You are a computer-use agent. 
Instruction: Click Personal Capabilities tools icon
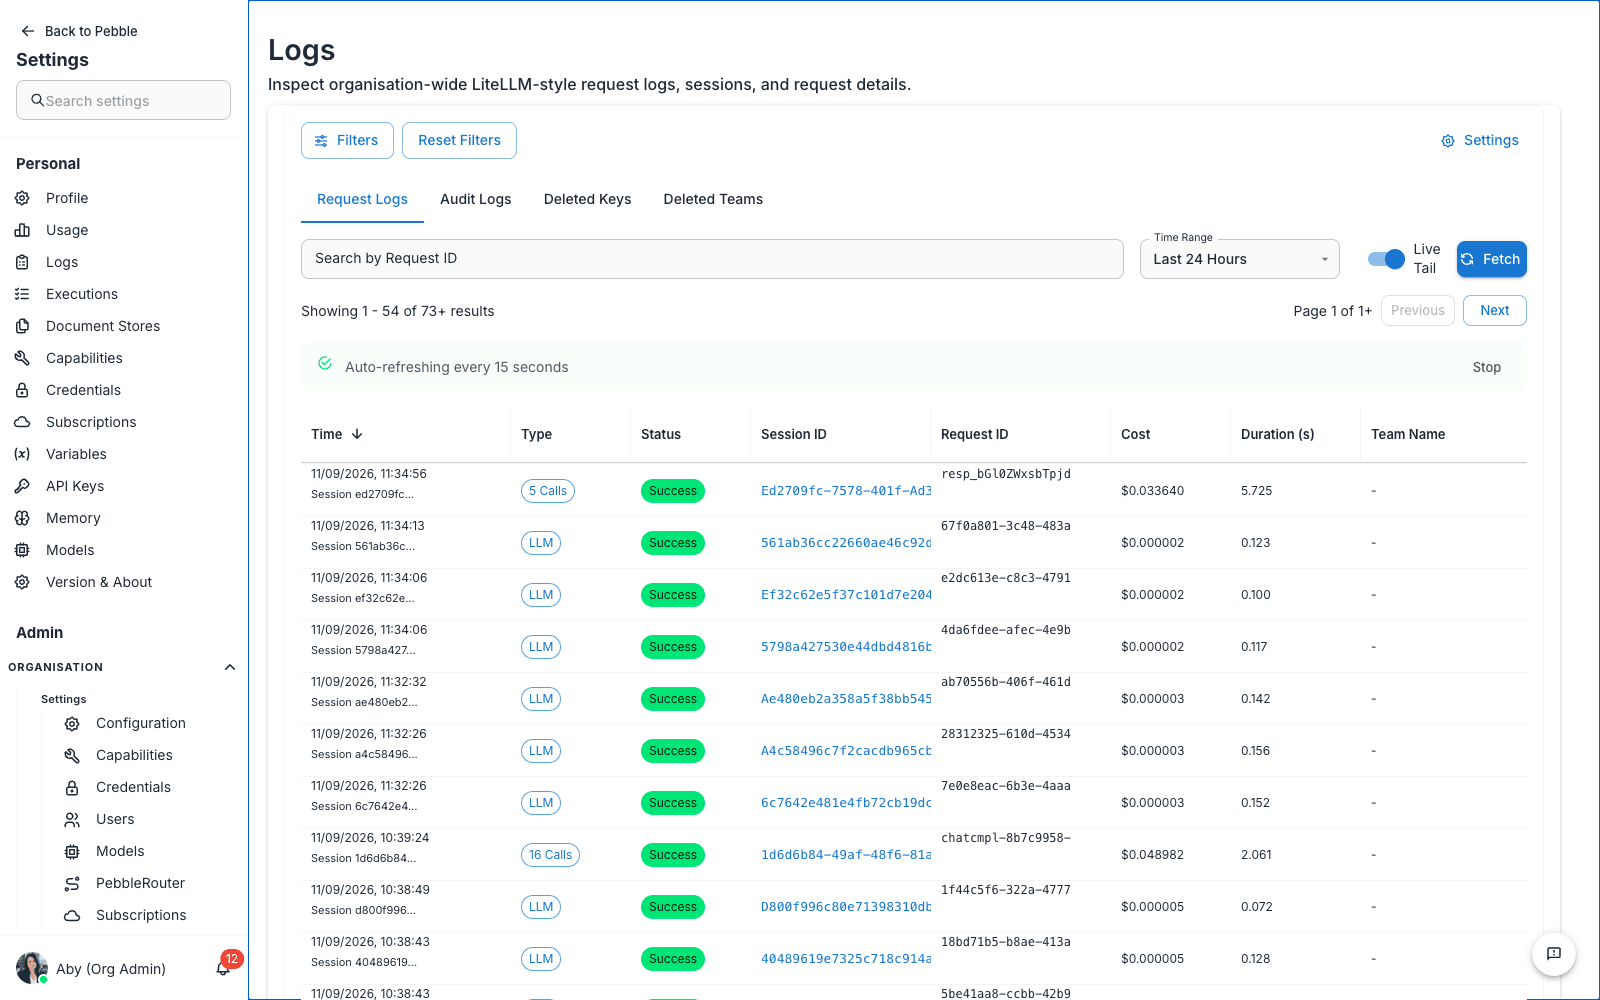pyautogui.click(x=22, y=358)
